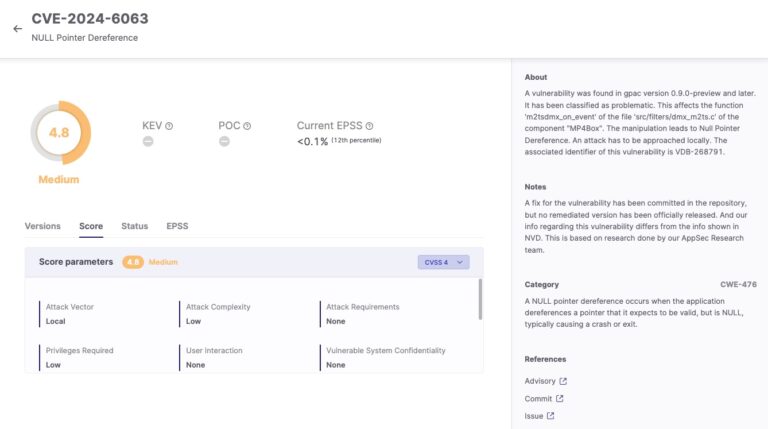768x429 pixels.
Task: Click the back arrow icon
Action: coord(17,29)
